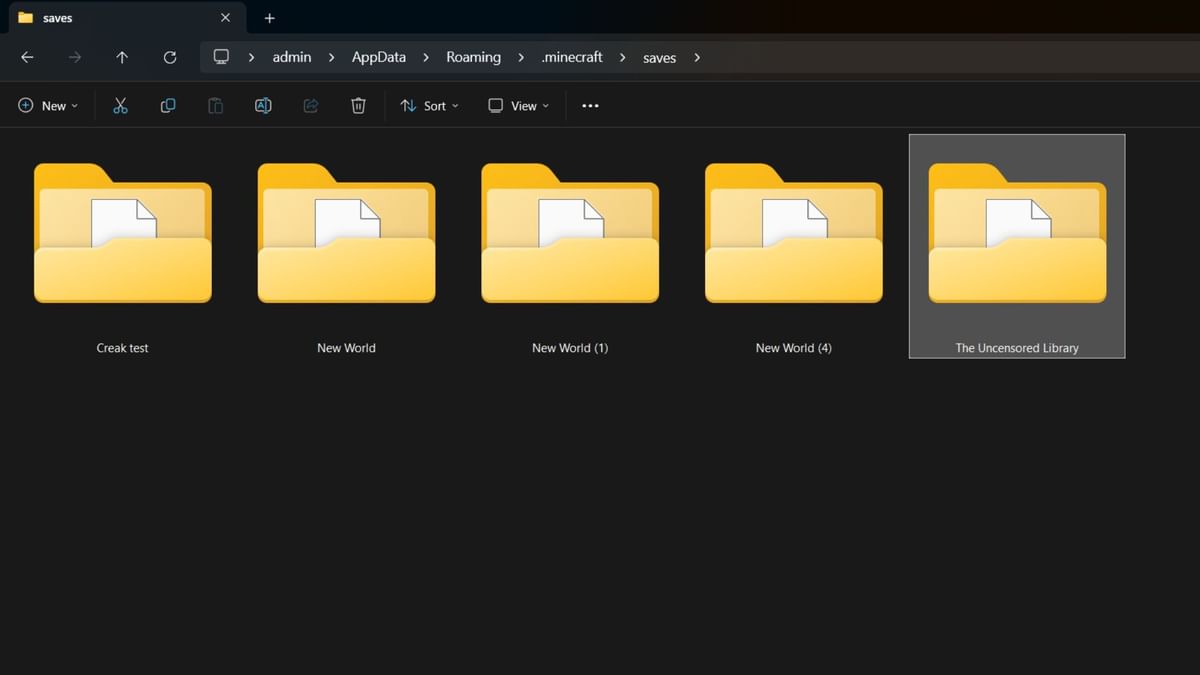Delete the selected folder using trash icon
Viewport: 1200px width, 675px height.
point(358,105)
